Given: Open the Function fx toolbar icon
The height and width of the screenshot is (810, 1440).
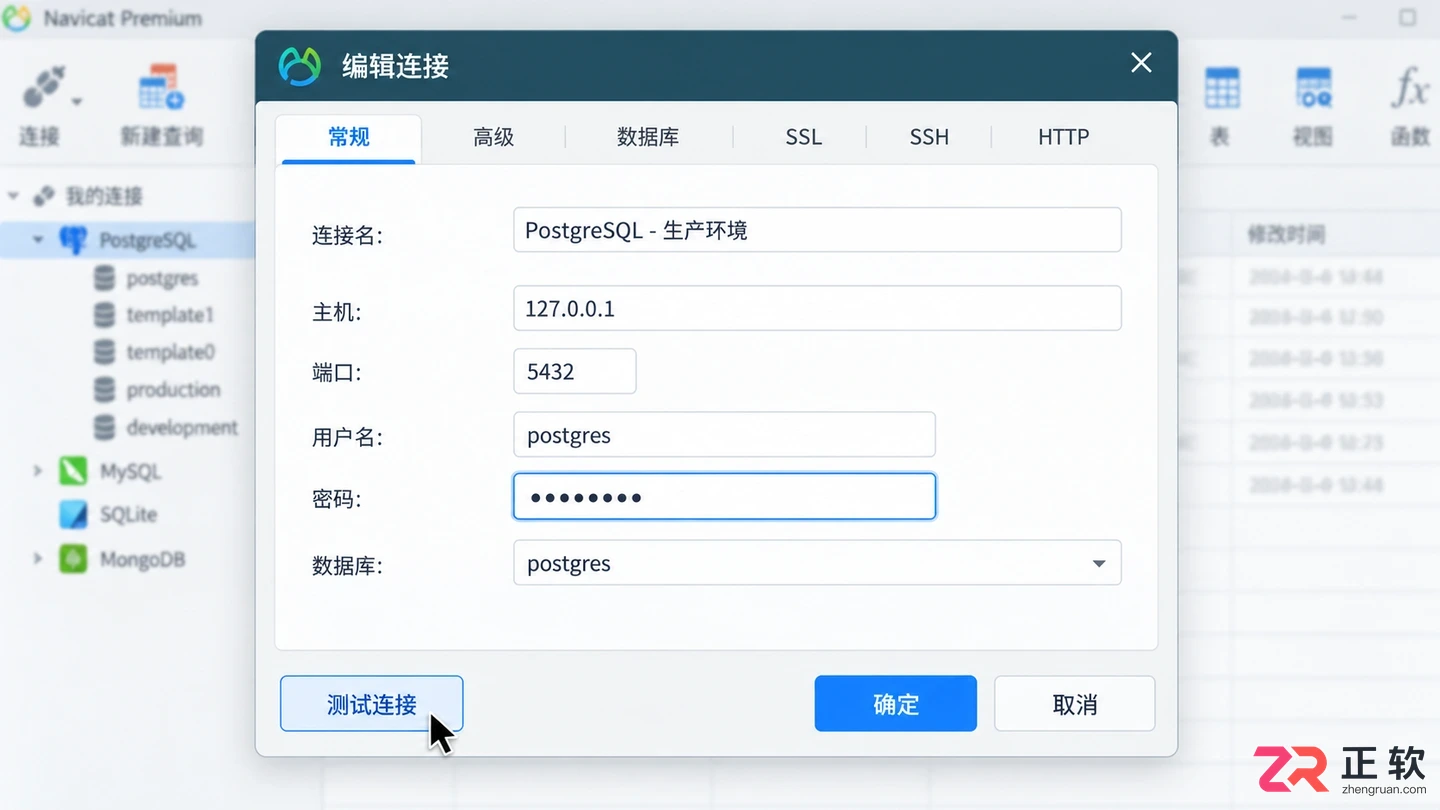Looking at the screenshot, I should click(x=1410, y=89).
